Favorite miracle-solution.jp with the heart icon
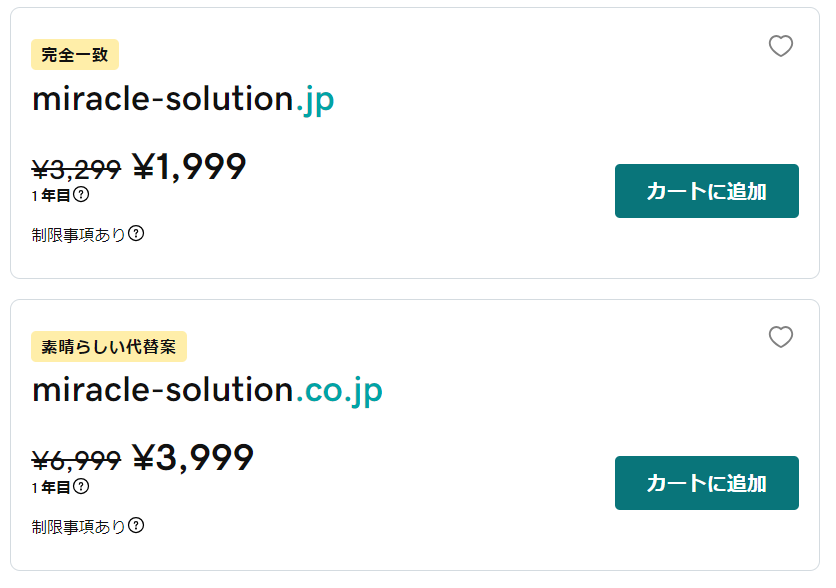 pos(781,46)
